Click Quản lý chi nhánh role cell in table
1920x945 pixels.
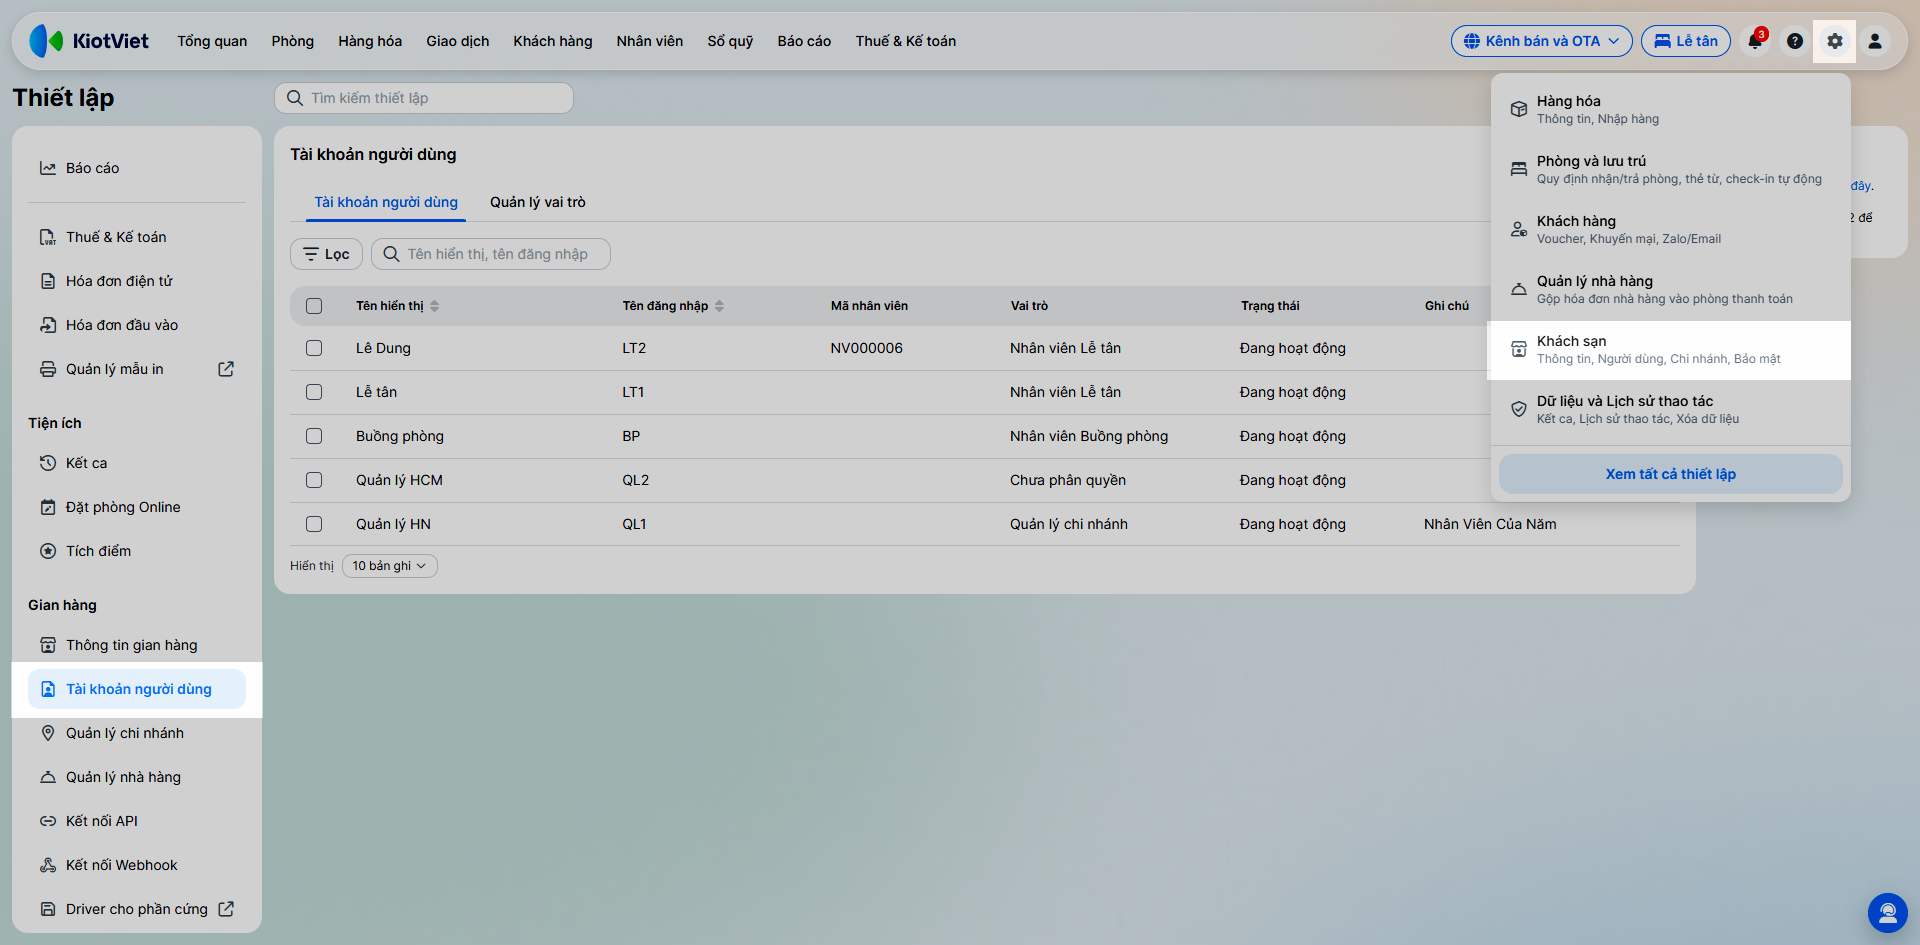(1069, 524)
